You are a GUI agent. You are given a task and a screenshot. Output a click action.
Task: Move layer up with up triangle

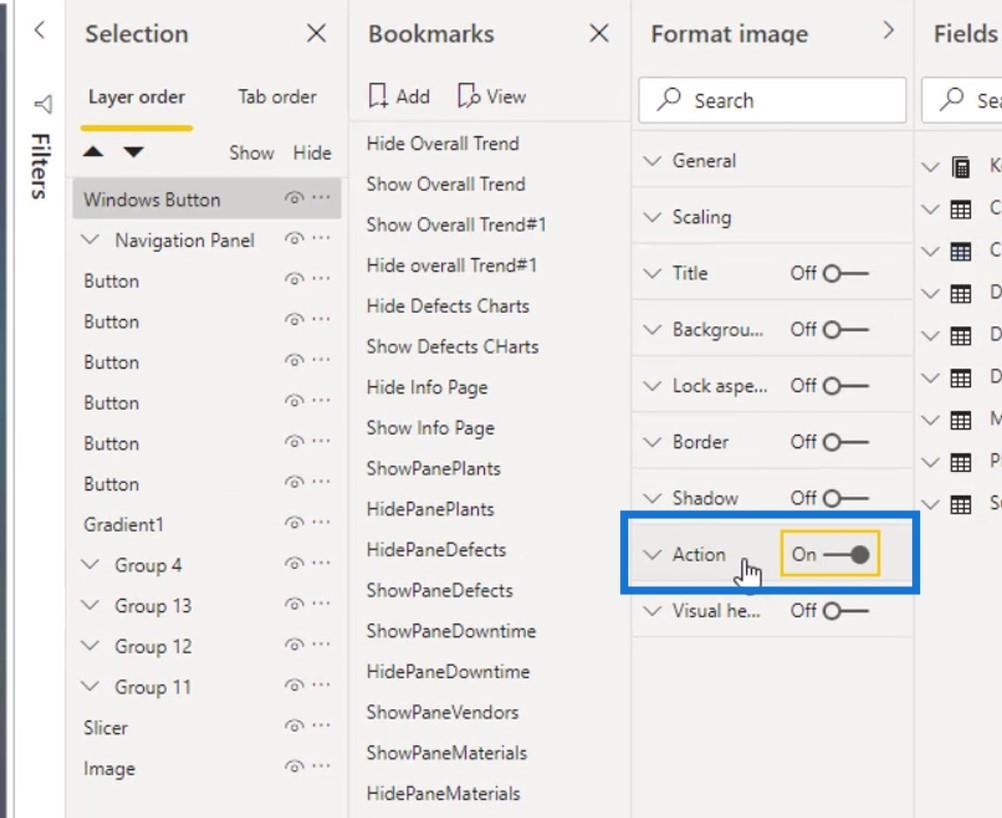93,151
